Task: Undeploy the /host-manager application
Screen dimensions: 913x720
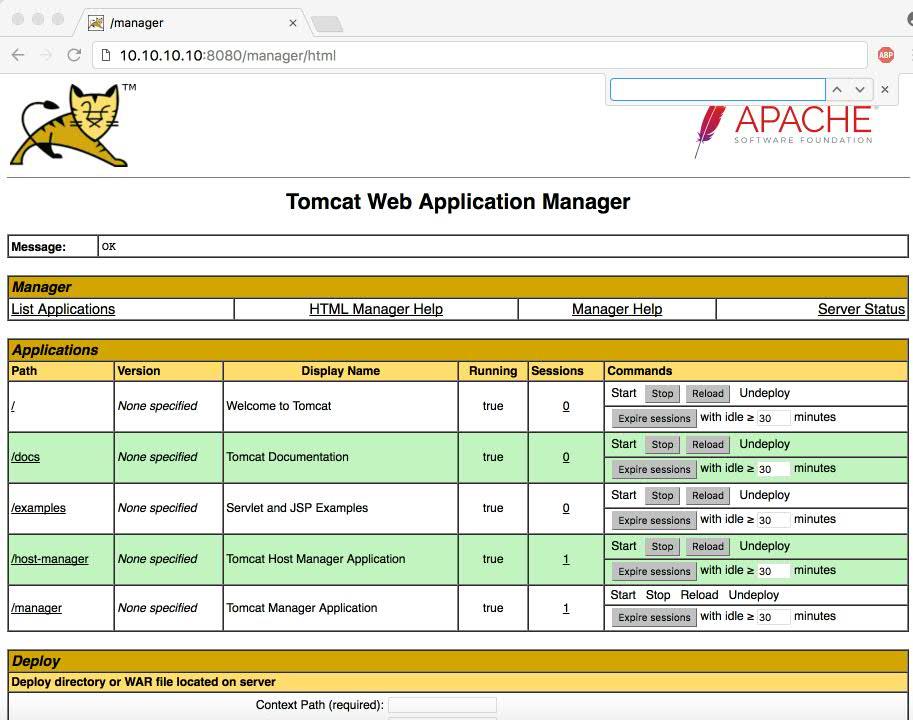Action: click(764, 545)
